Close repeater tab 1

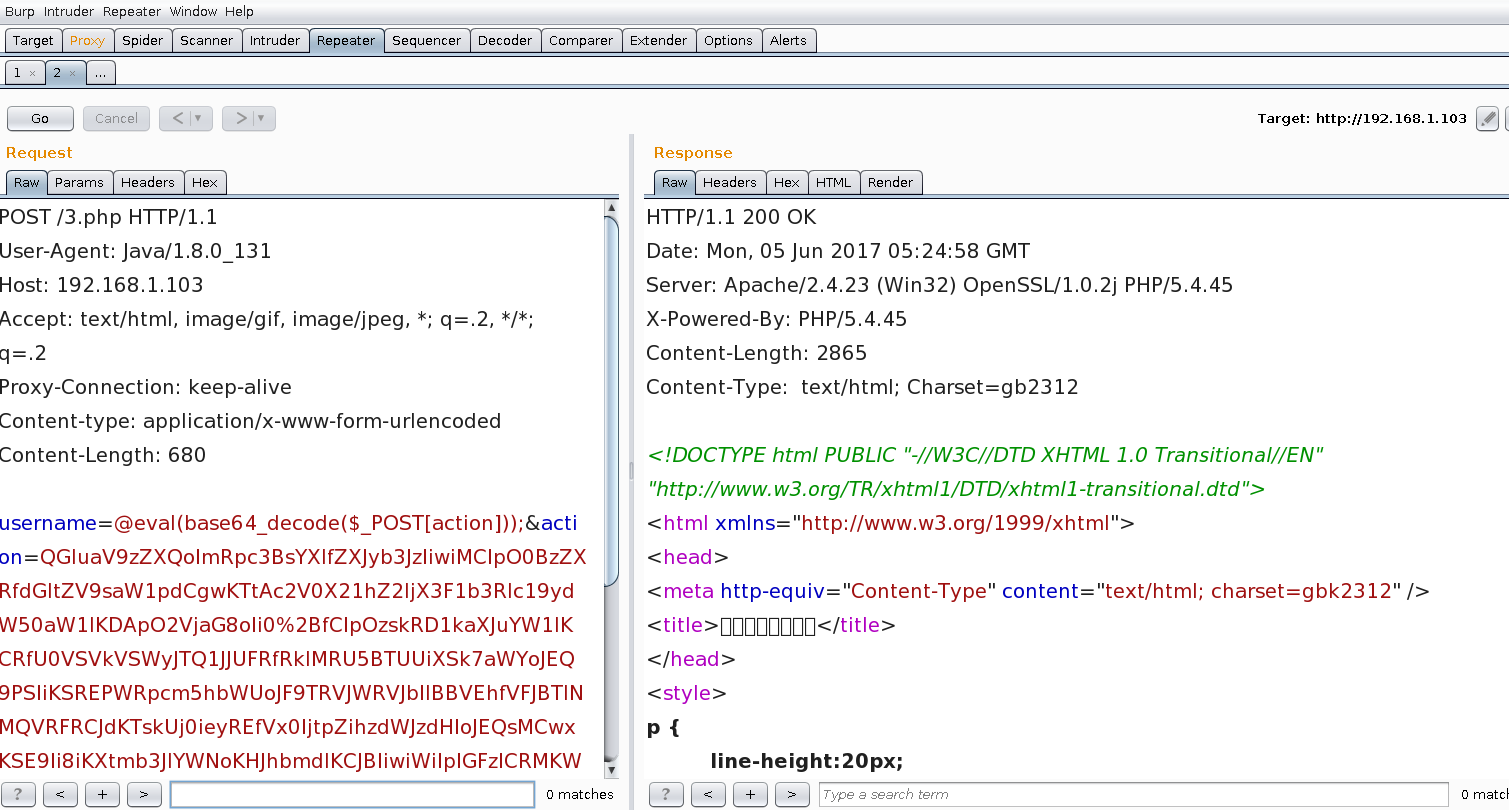pos(33,74)
